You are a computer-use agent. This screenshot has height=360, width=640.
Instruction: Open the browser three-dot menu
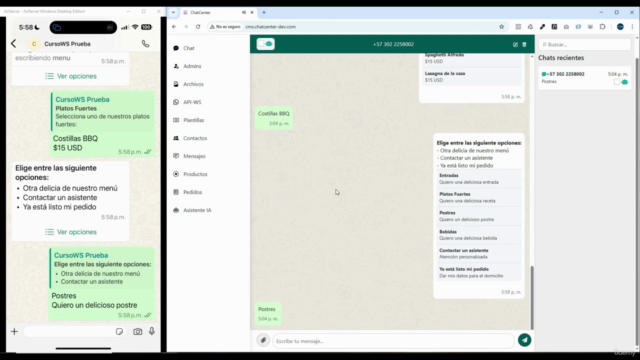(632, 27)
